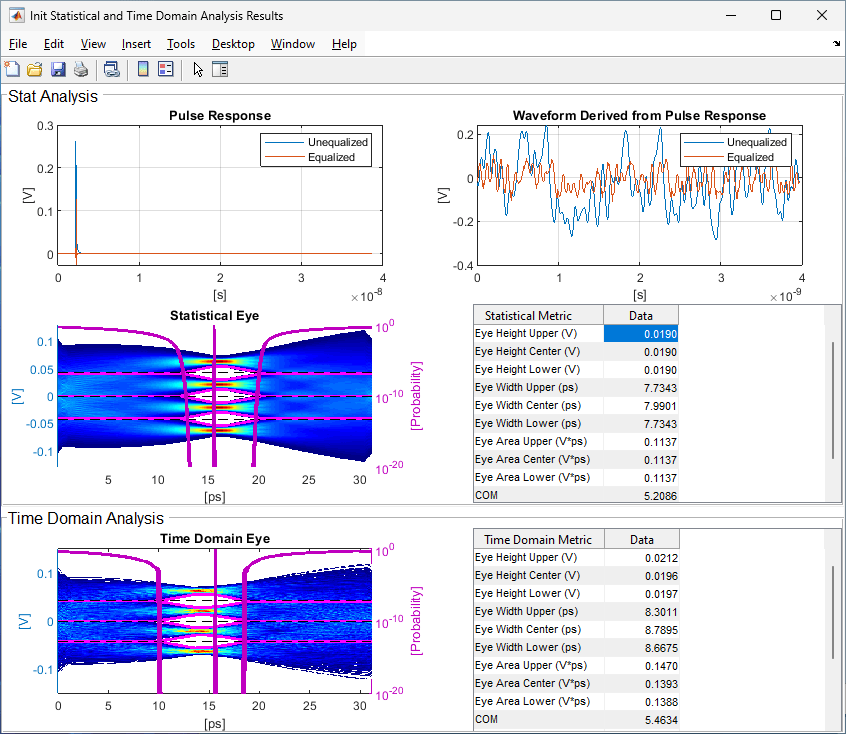Click the legend in the Pulse Response plot
846x734 pixels.
point(316,149)
